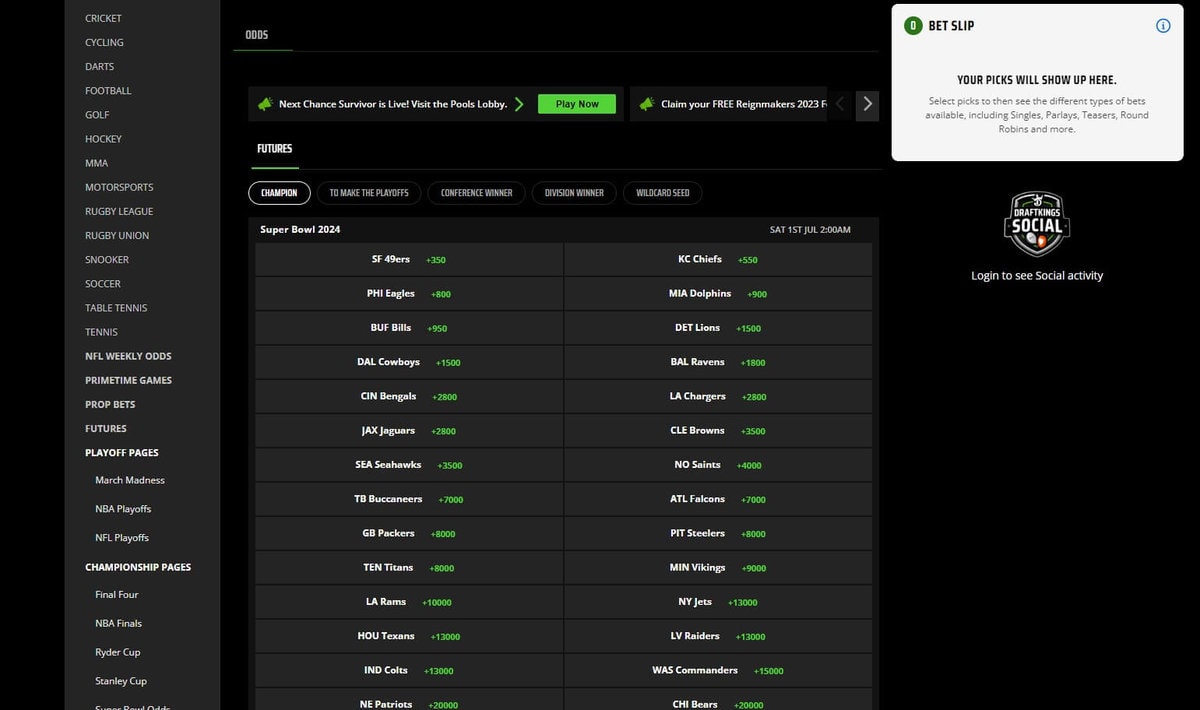Viewport: 1200px width, 710px height.
Task: Open Primetime Games link
Action: click(128, 380)
